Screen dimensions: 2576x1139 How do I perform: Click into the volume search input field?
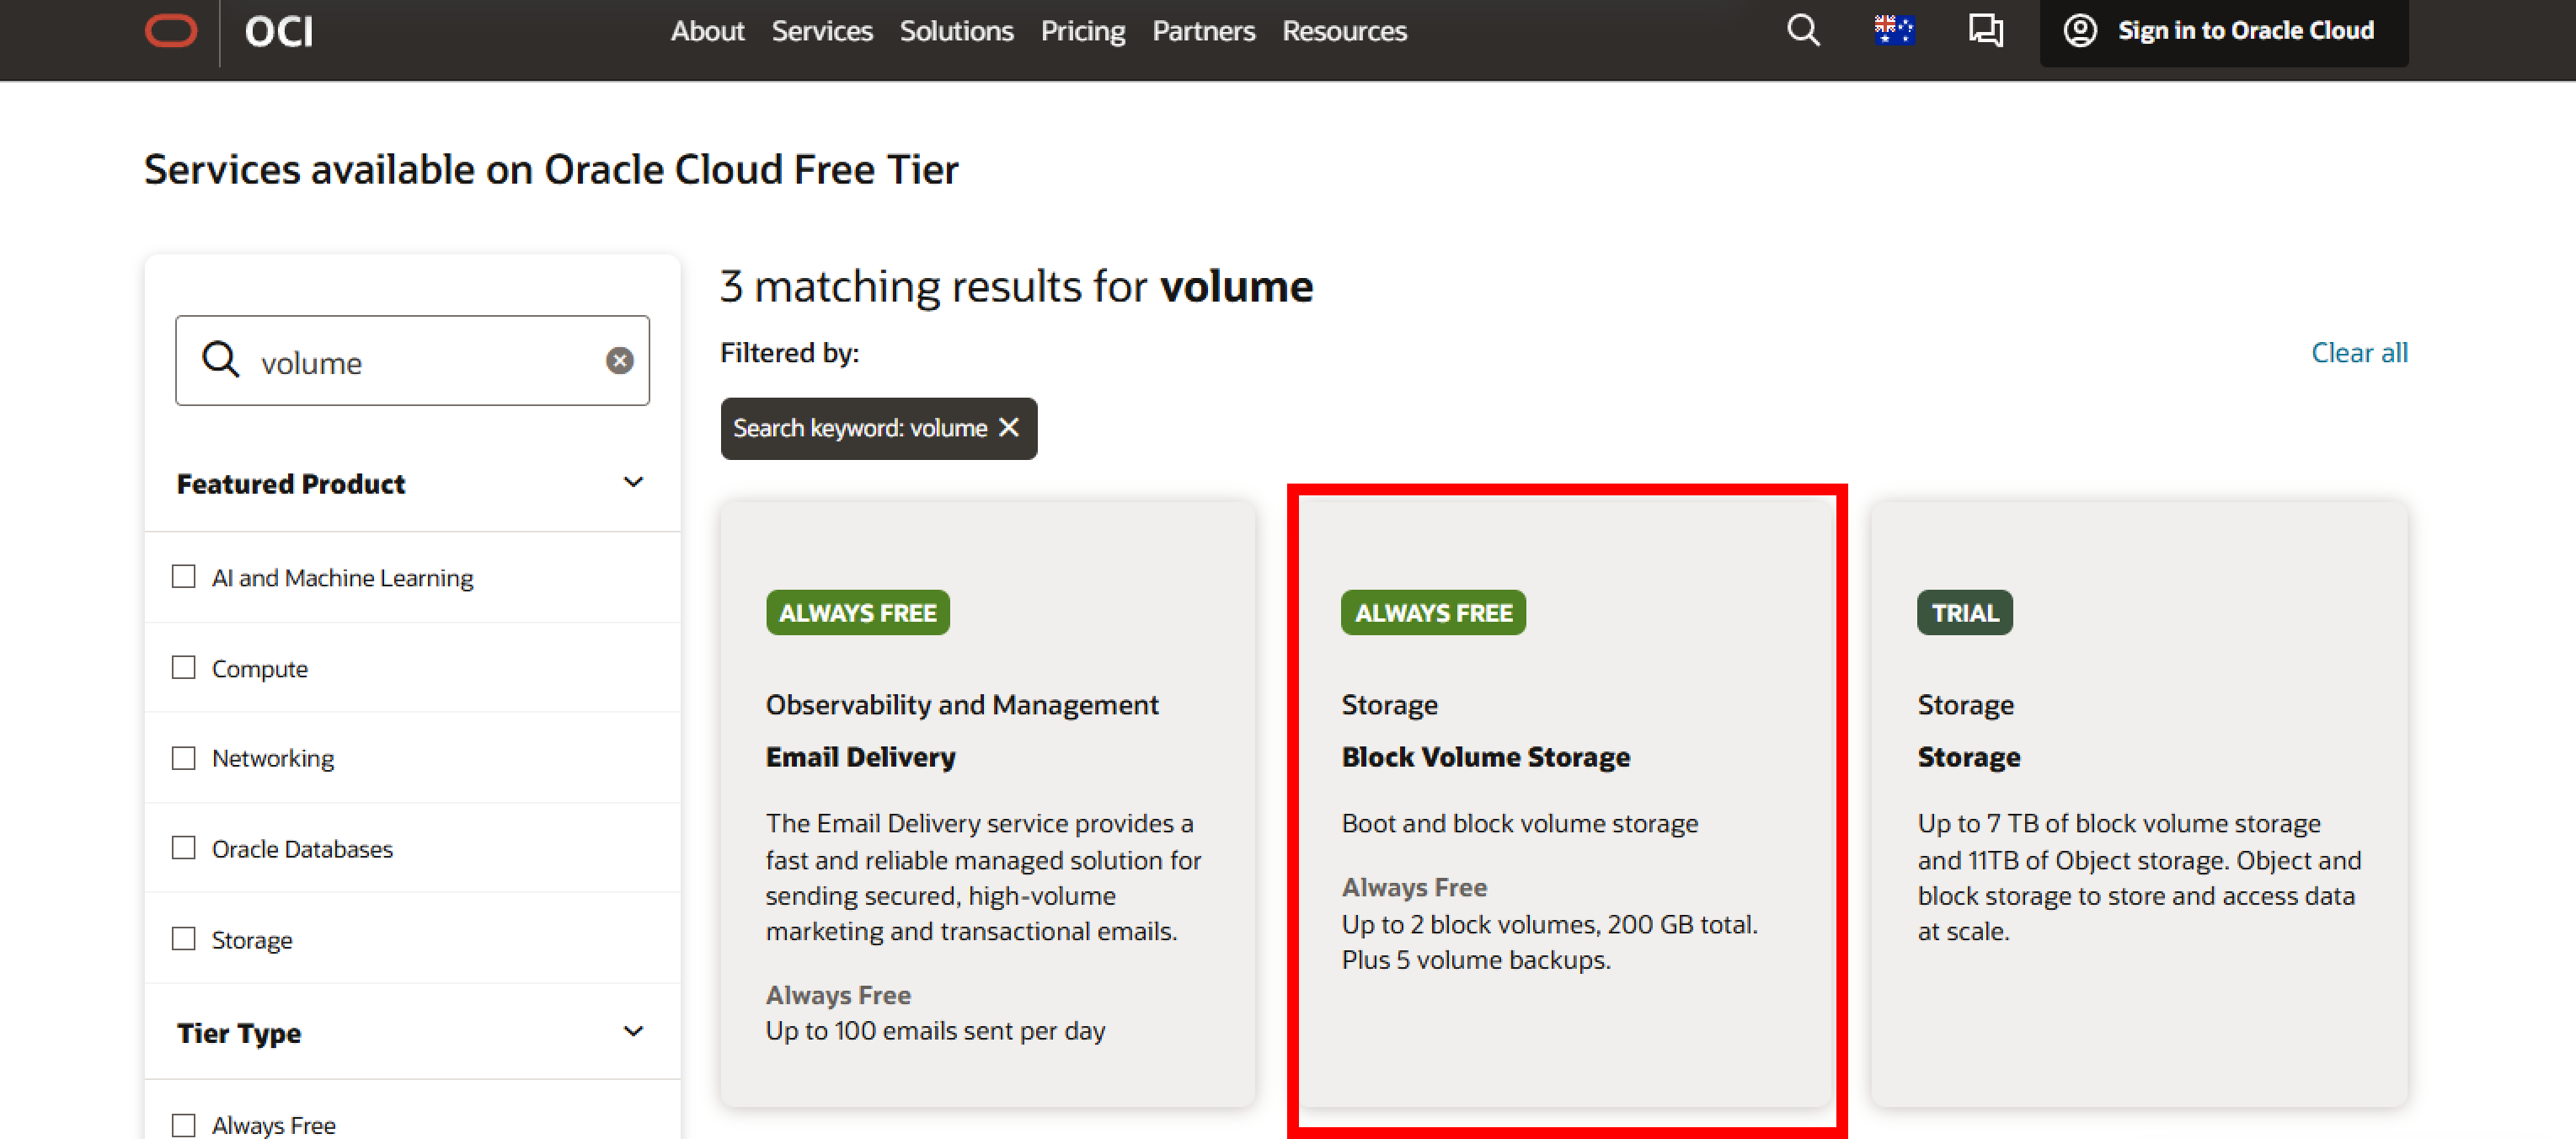point(420,362)
